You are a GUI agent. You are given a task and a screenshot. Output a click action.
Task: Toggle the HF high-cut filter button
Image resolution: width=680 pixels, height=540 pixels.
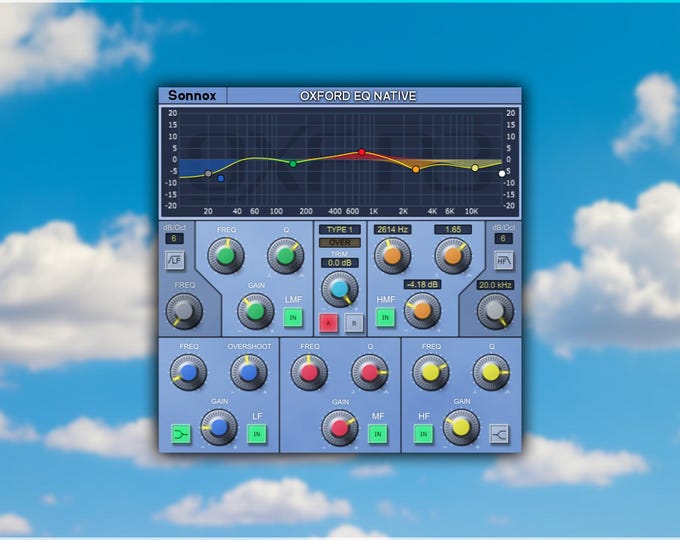tap(503, 260)
